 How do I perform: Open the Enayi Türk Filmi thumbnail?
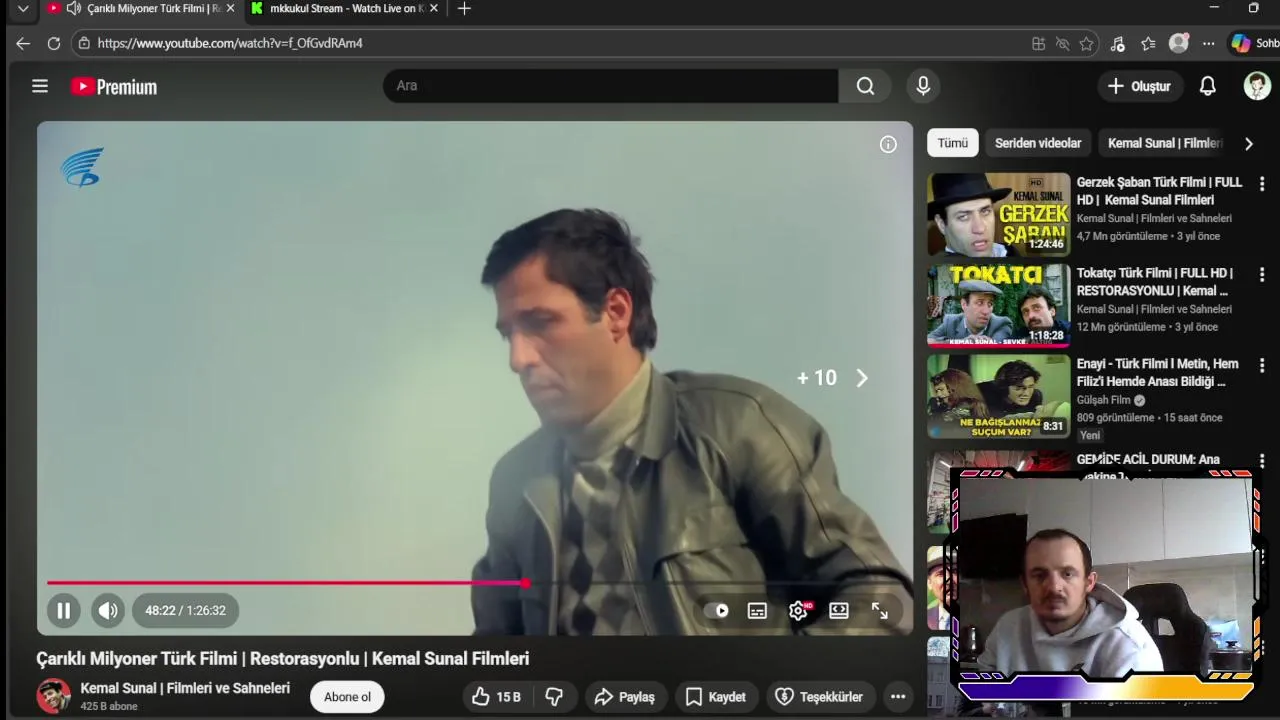(998, 396)
